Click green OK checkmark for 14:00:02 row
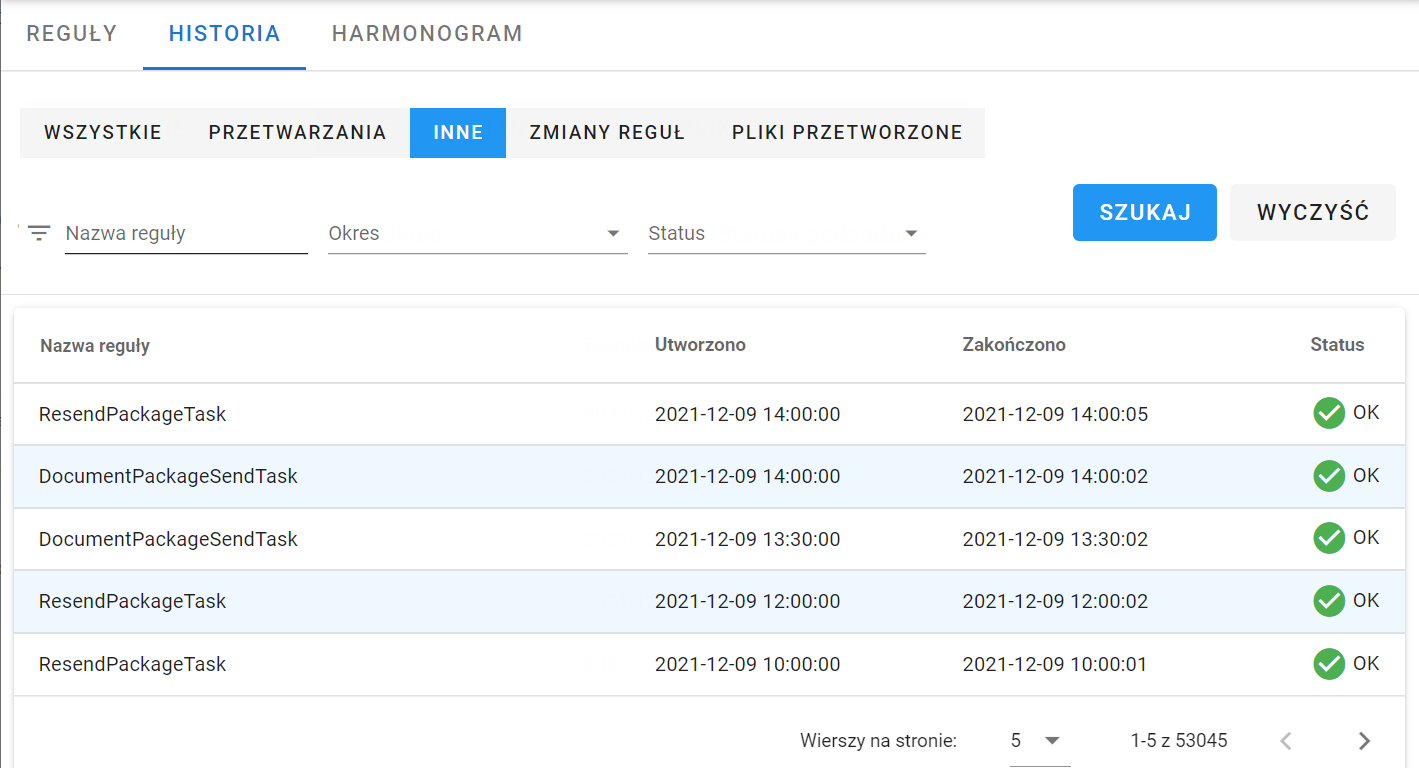Viewport: 1419px width, 768px height. 1329,476
